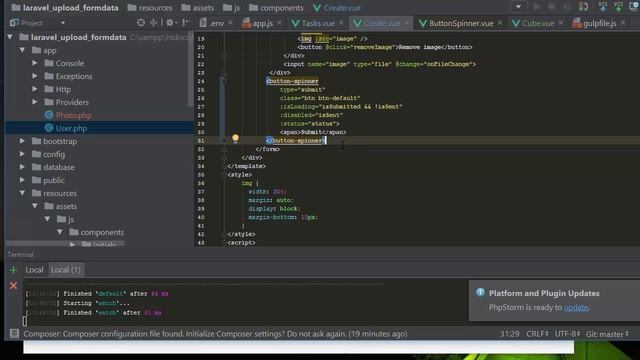Click the VCS update project icon
Viewport: 640px width, 360px height.
[603, 7]
